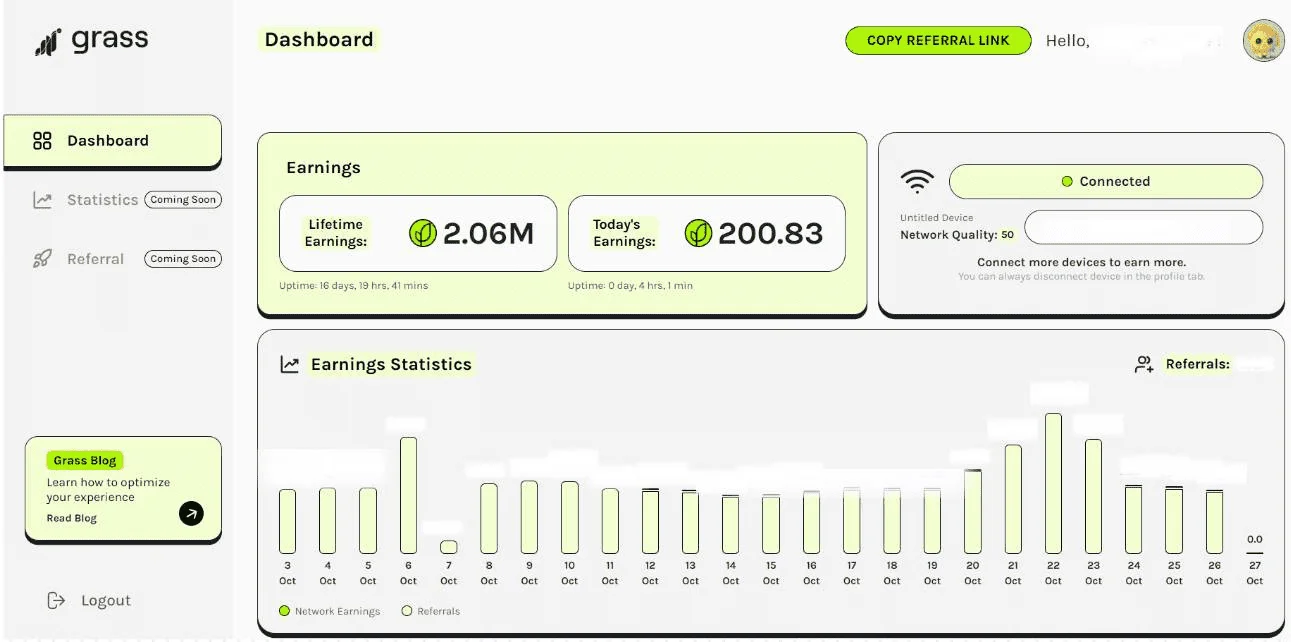Click the grass logo icon
Image resolution: width=1291 pixels, height=642 pixels.
pos(47,42)
